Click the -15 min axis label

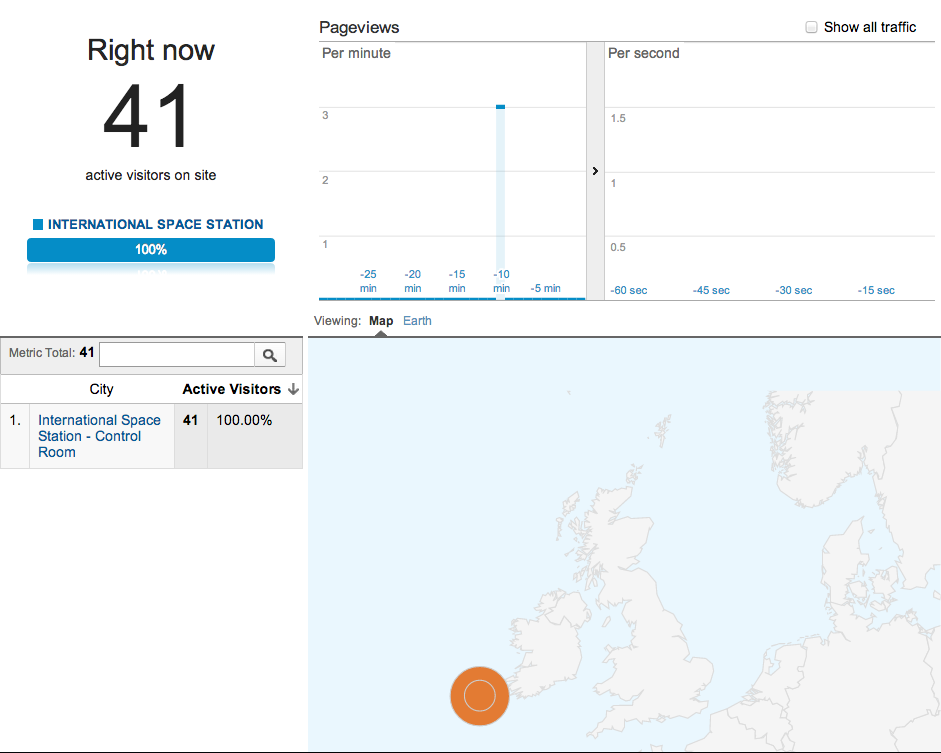457,281
